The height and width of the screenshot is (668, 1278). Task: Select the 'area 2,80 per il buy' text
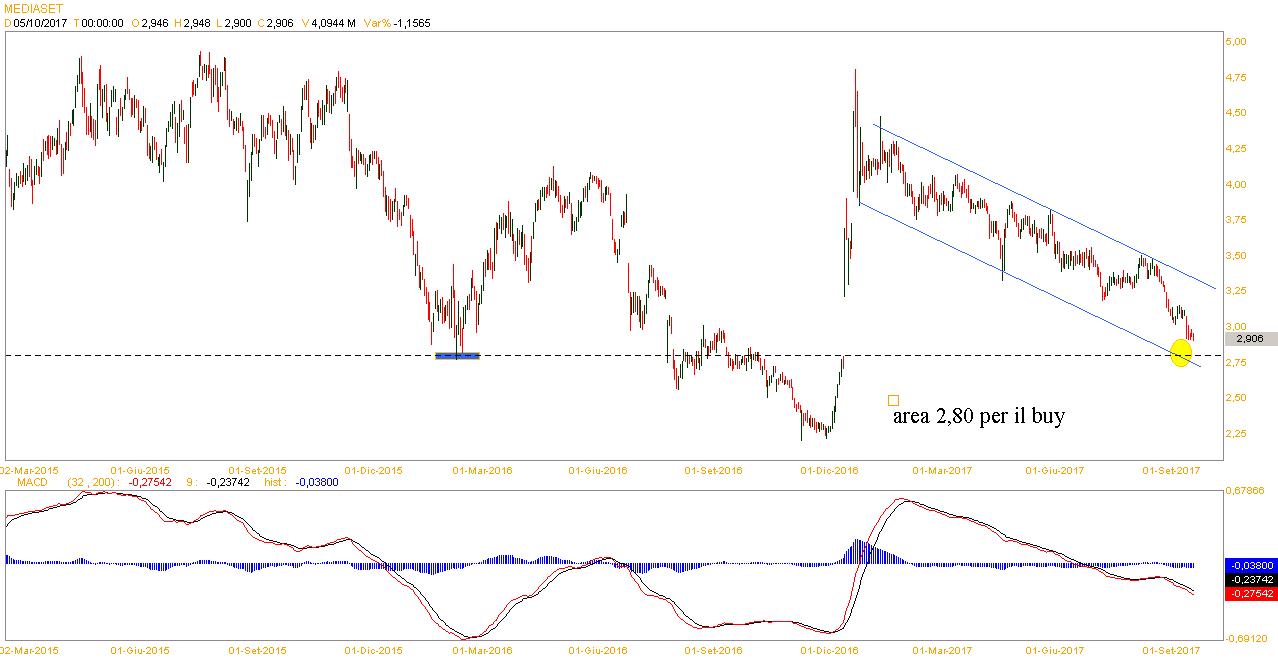(978, 416)
